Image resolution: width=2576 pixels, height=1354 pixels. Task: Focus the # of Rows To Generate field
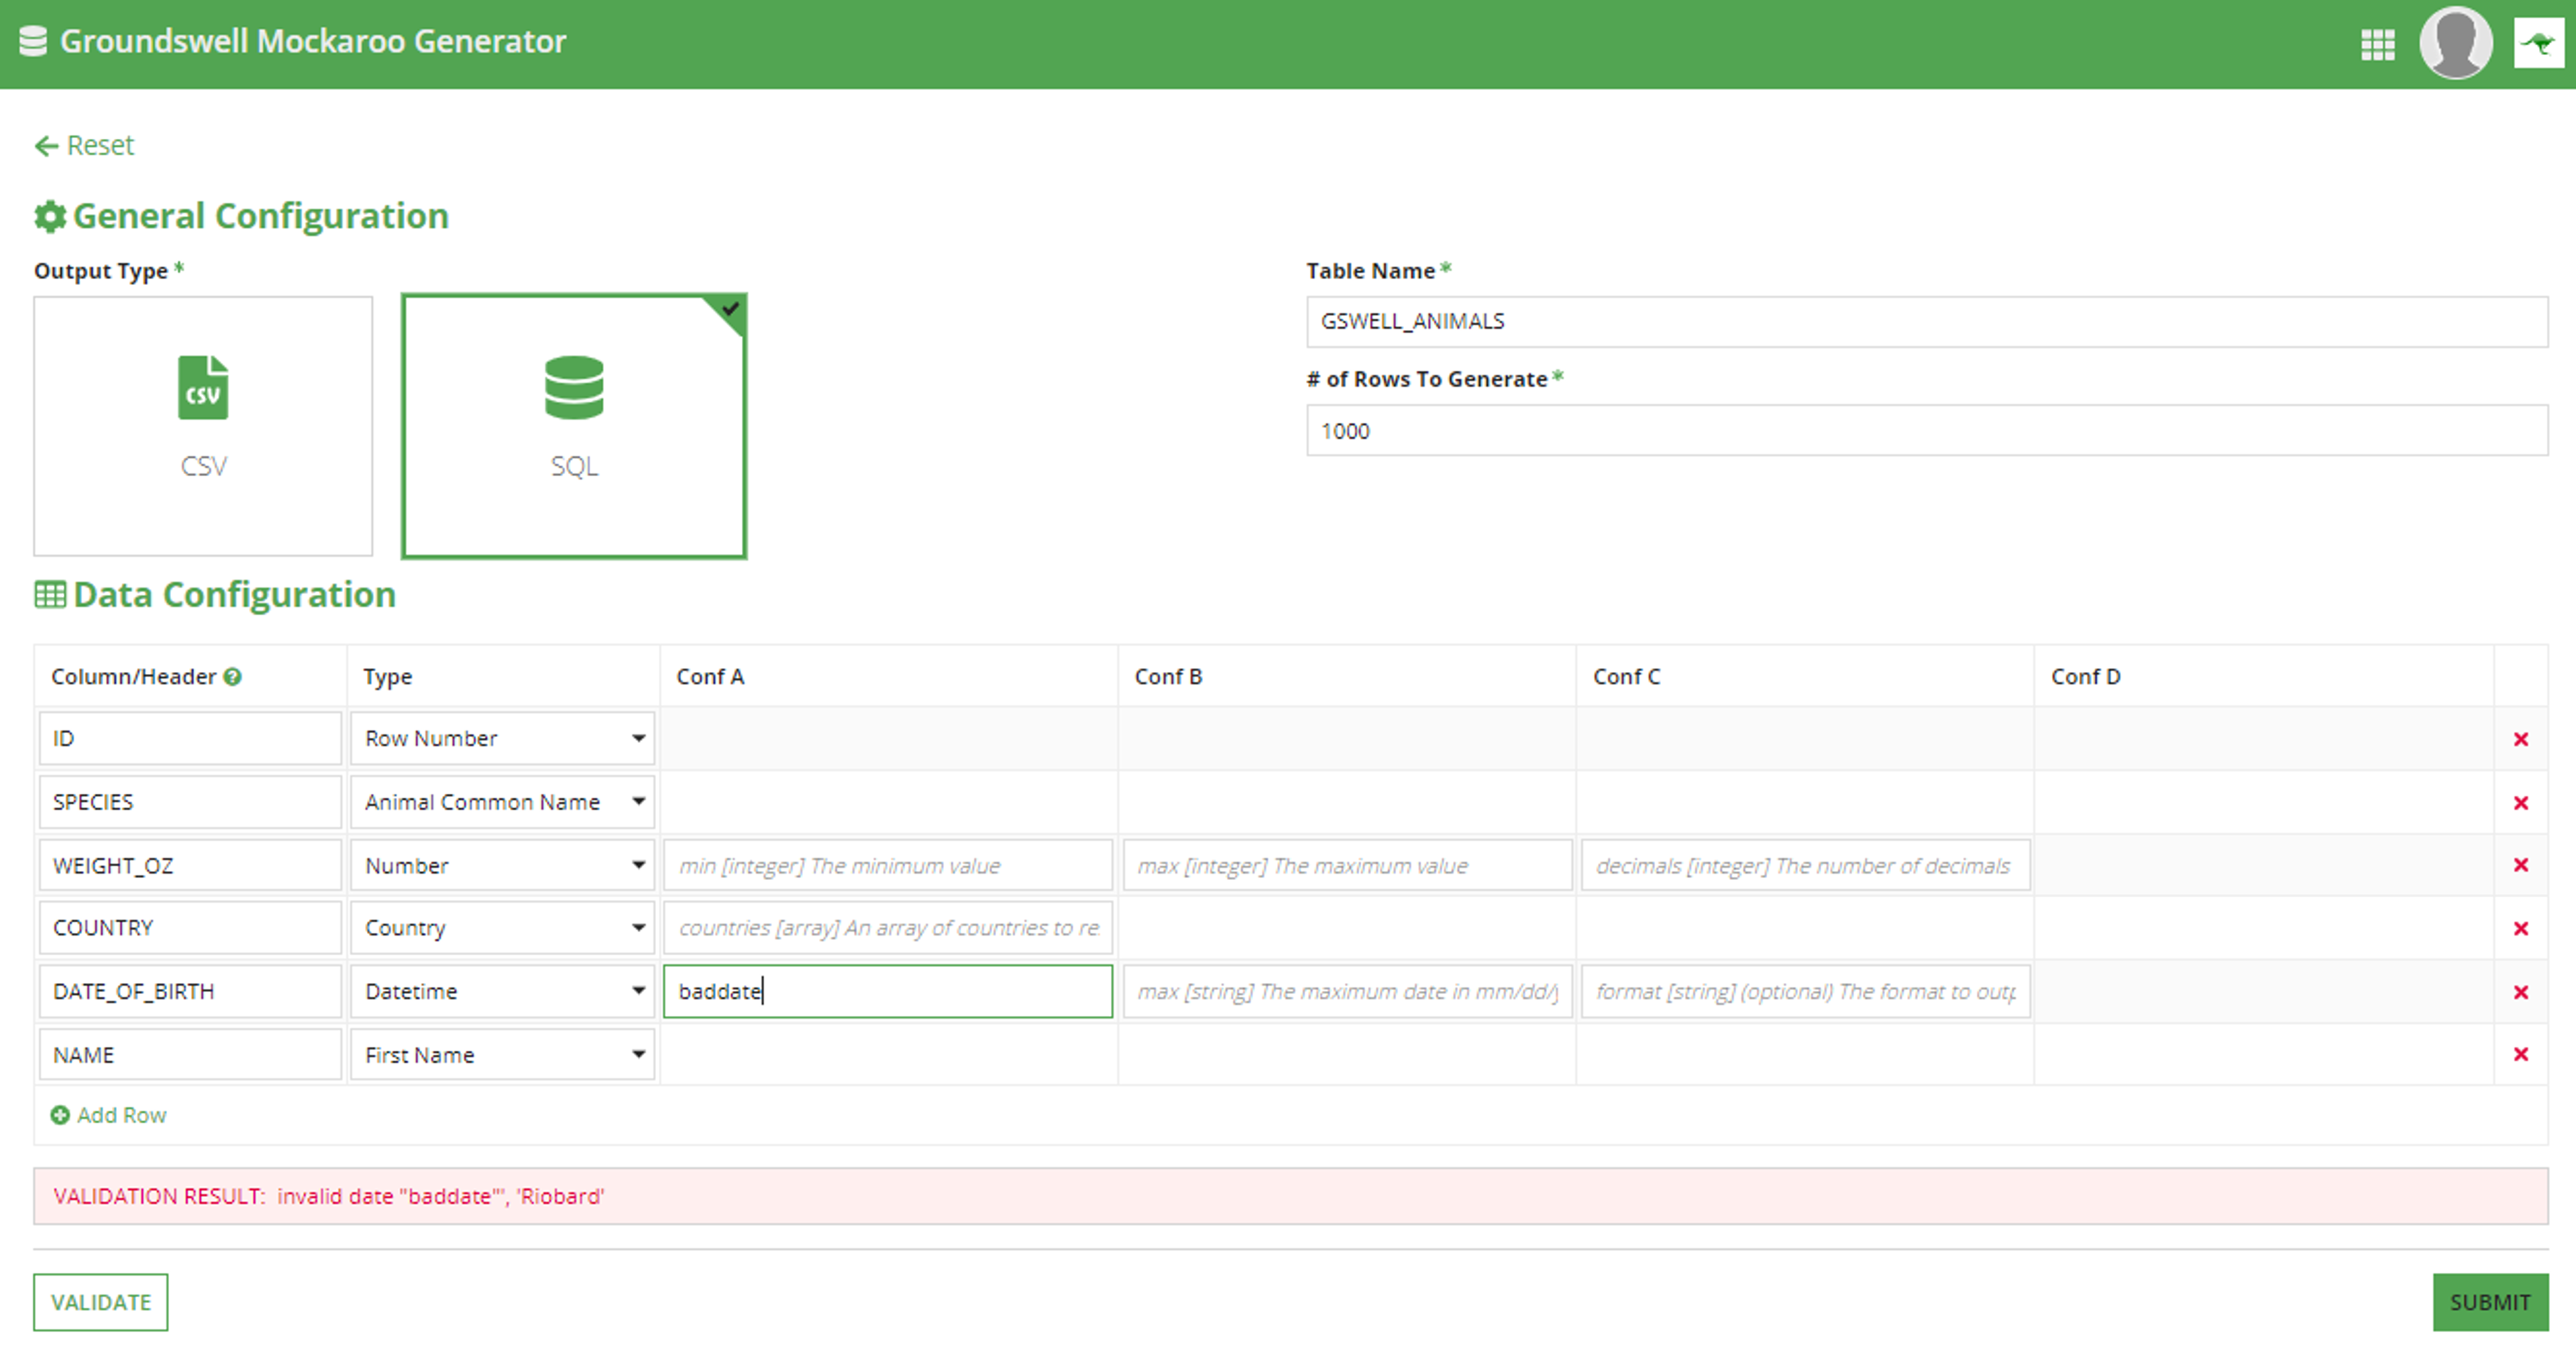1927,431
